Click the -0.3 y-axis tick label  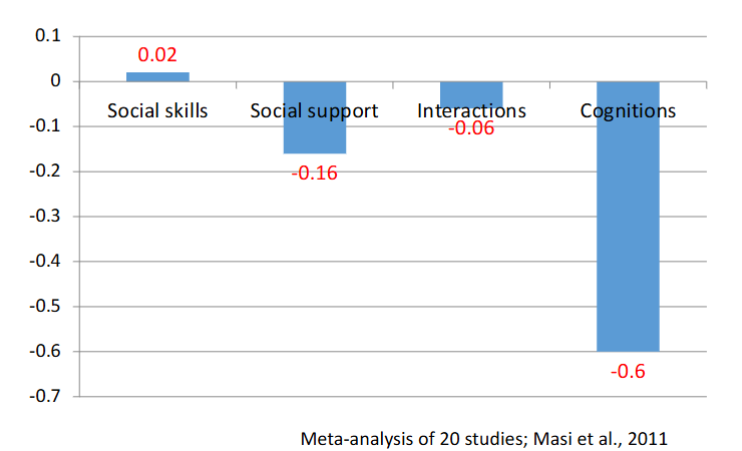point(46,216)
